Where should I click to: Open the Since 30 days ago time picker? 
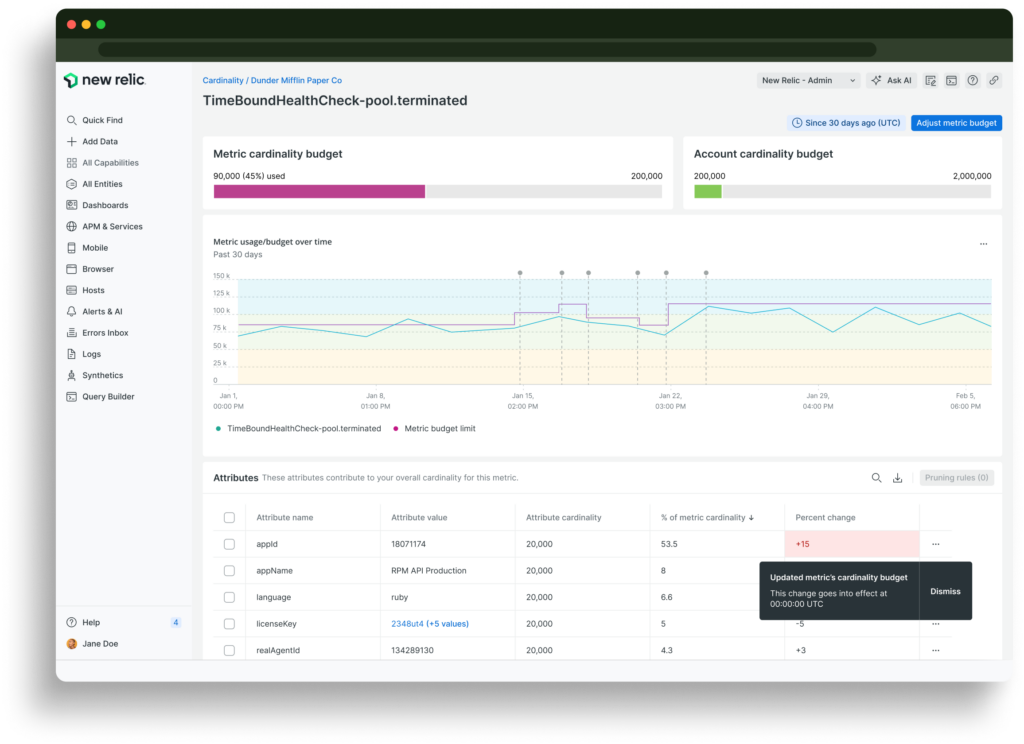(846, 123)
